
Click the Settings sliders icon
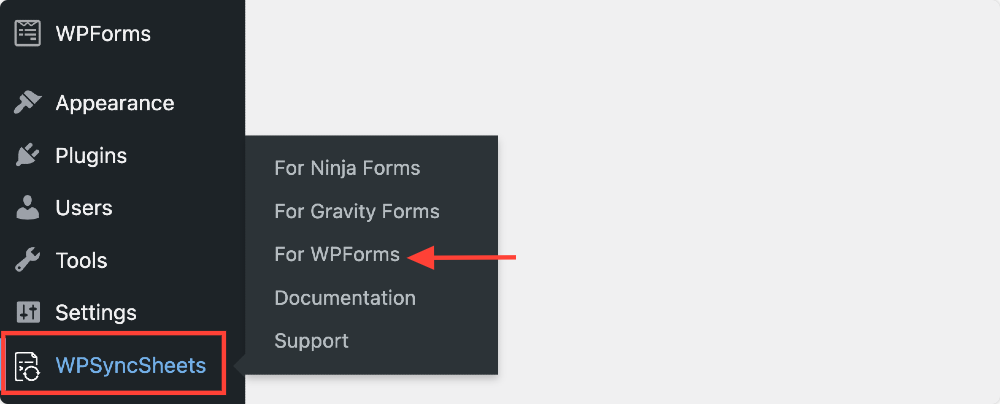tap(27, 313)
